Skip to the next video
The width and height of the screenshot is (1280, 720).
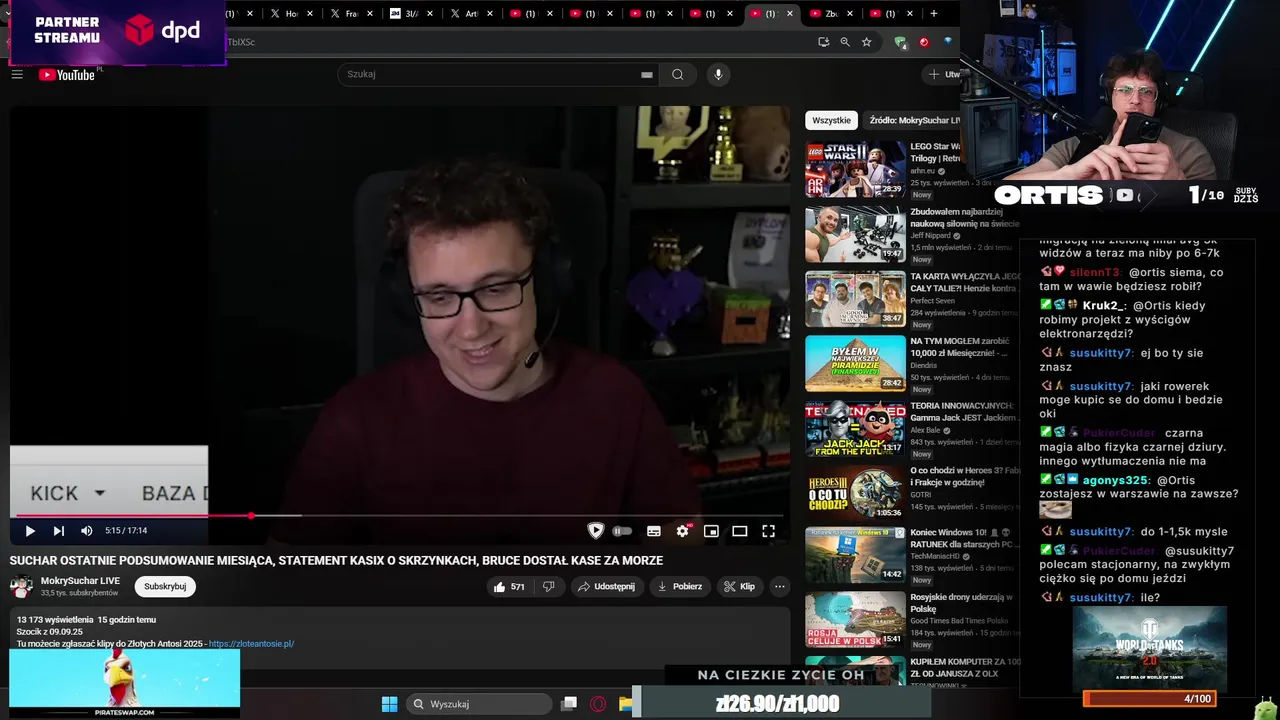[58, 531]
